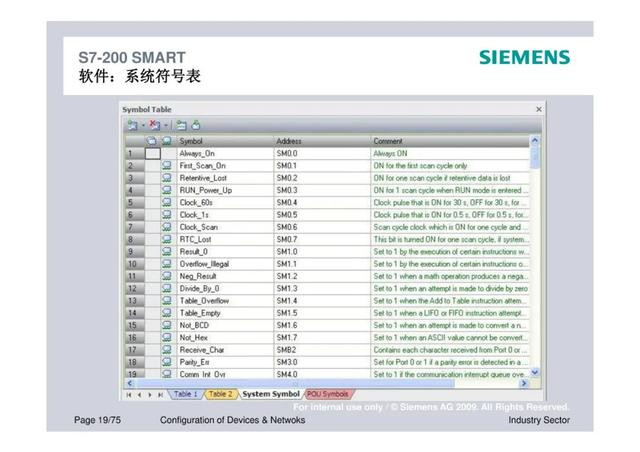This screenshot has width=640, height=452.
Task: Switch to the Table 2 tab
Action: pos(220,394)
